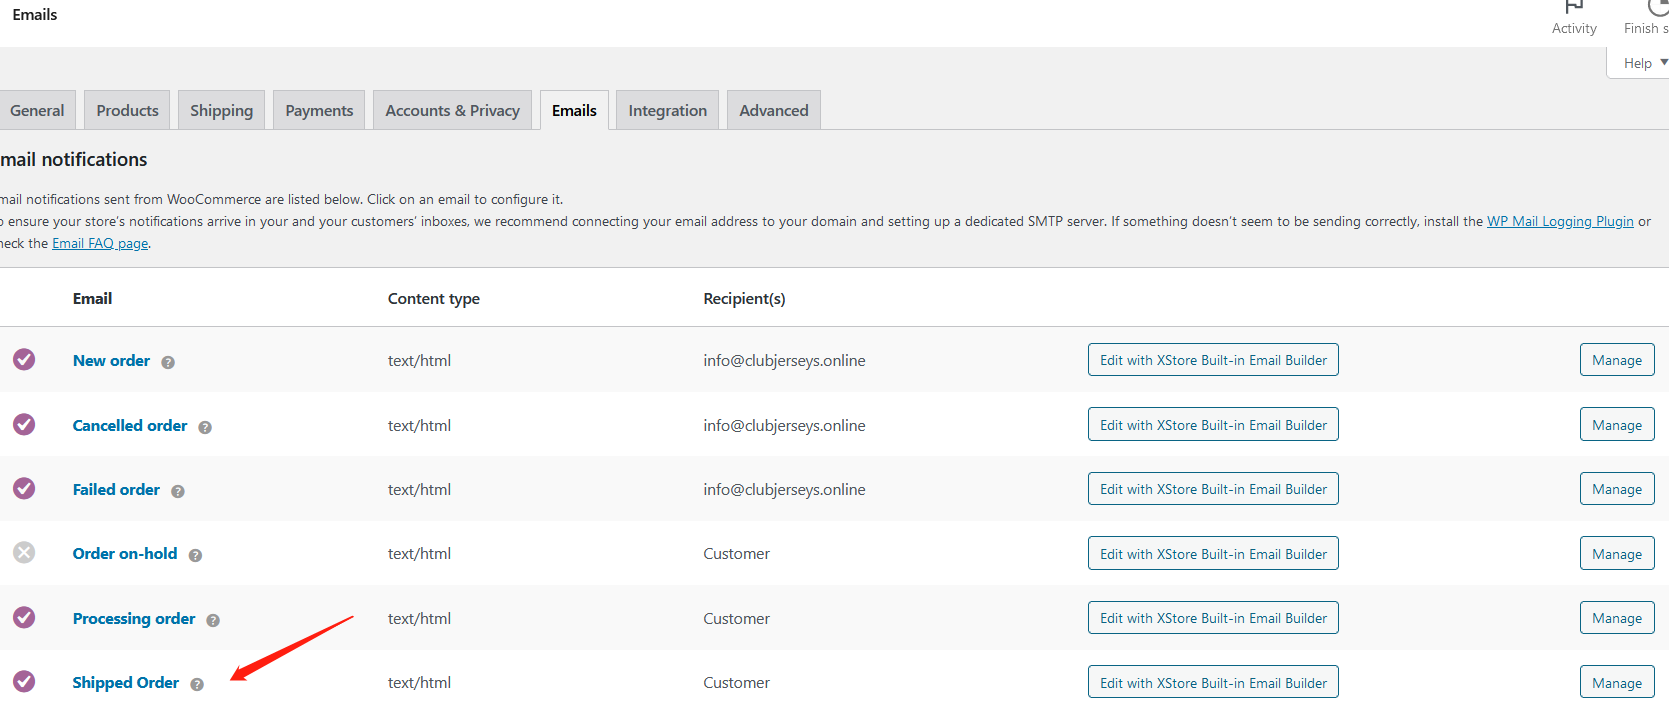This screenshot has height=708, width=1669.
Task: Click the help icon beside Processing order
Action: (x=213, y=620)
